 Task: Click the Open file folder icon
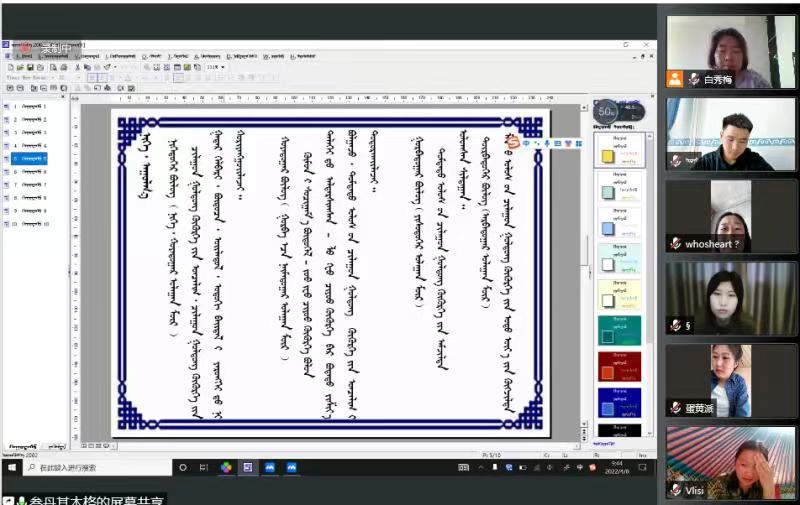coord(19,67)
